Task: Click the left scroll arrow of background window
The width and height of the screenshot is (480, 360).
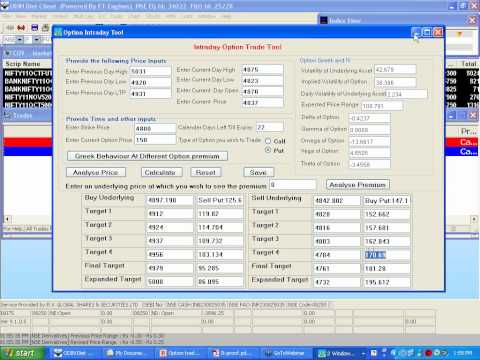Action: coord(7,219)
